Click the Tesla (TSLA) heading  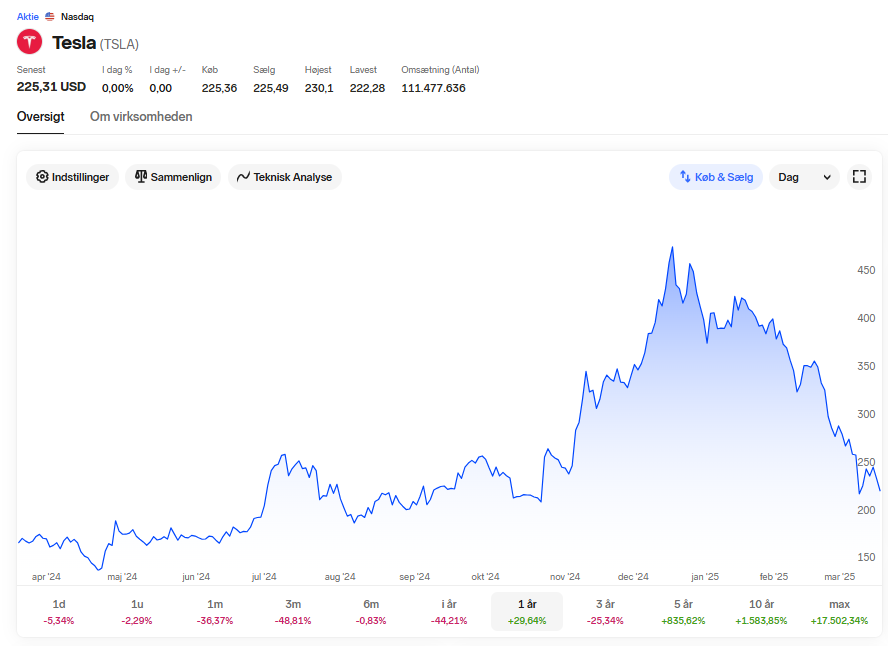pyautogui.click(x=96, y=43)
